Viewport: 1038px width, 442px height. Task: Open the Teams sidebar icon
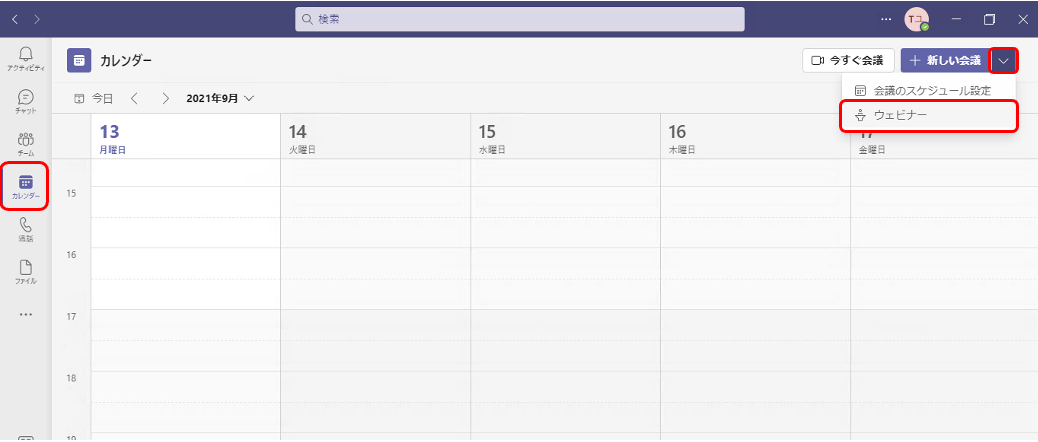click(26, 144)
